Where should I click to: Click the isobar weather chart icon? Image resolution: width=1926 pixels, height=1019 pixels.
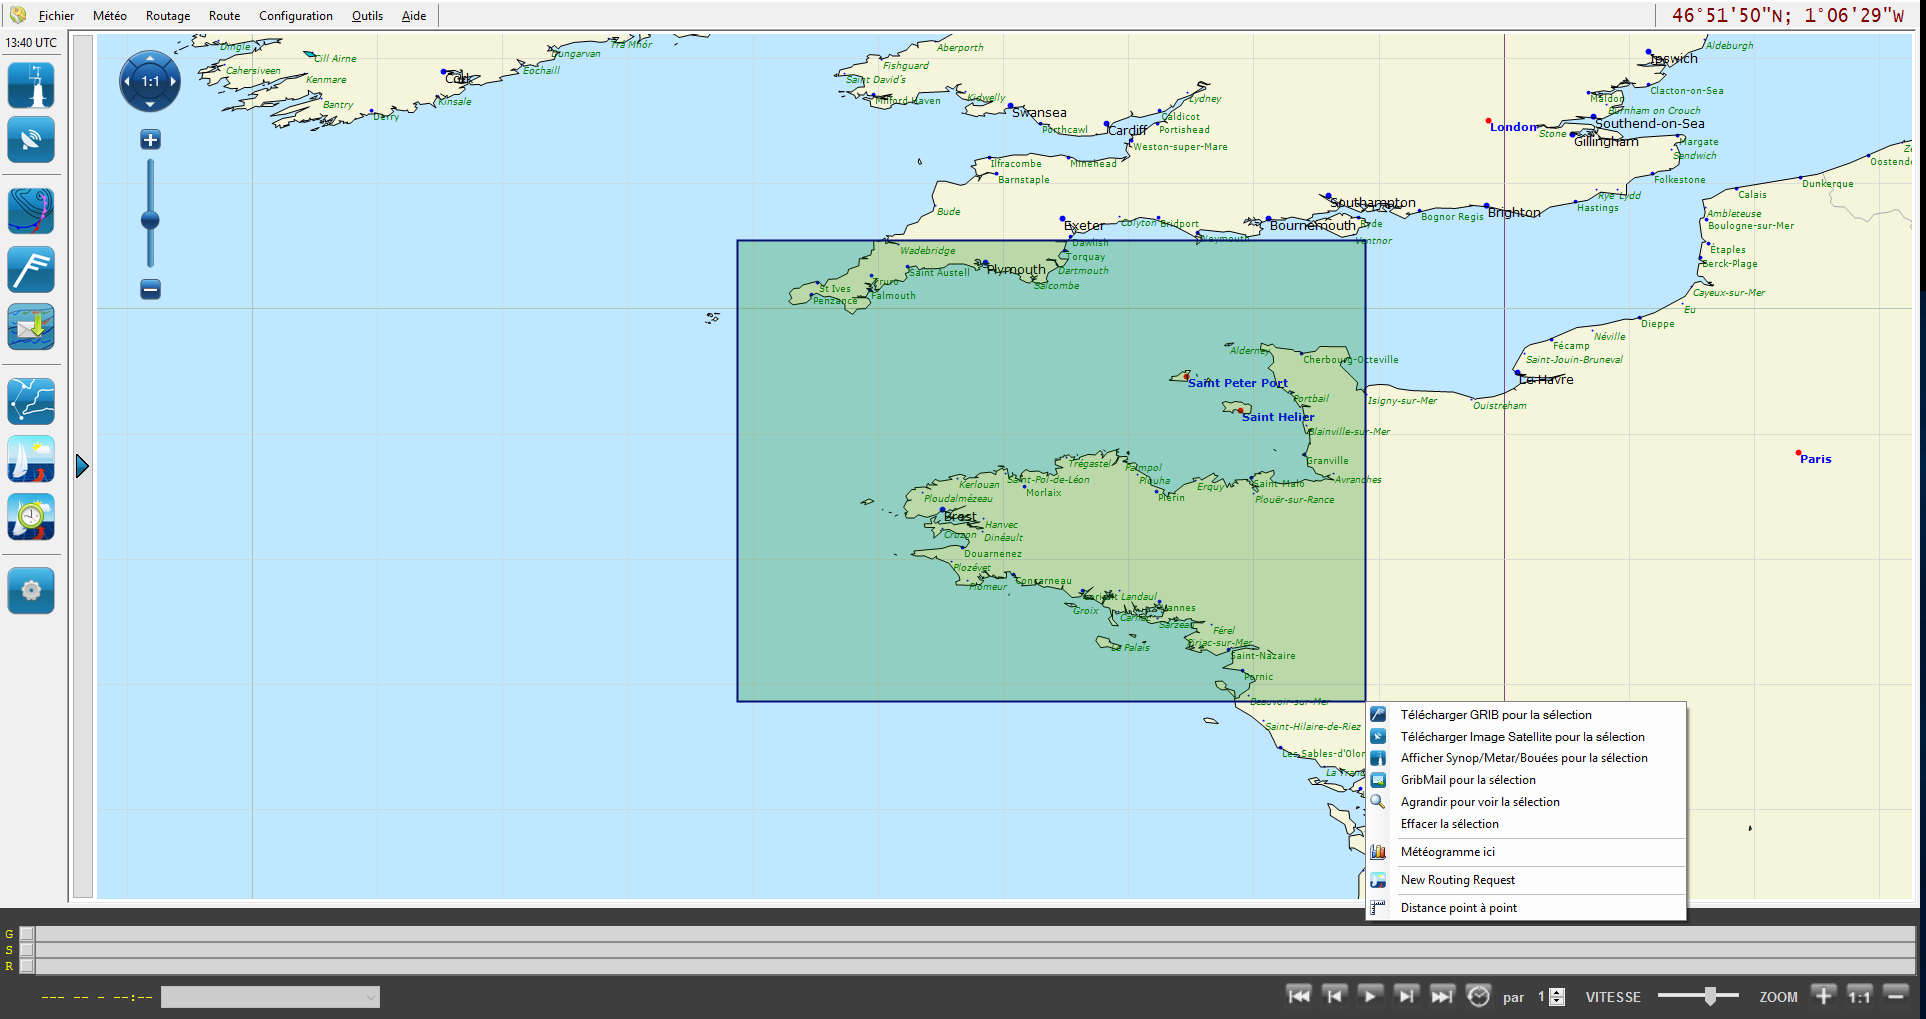(31, 211)
